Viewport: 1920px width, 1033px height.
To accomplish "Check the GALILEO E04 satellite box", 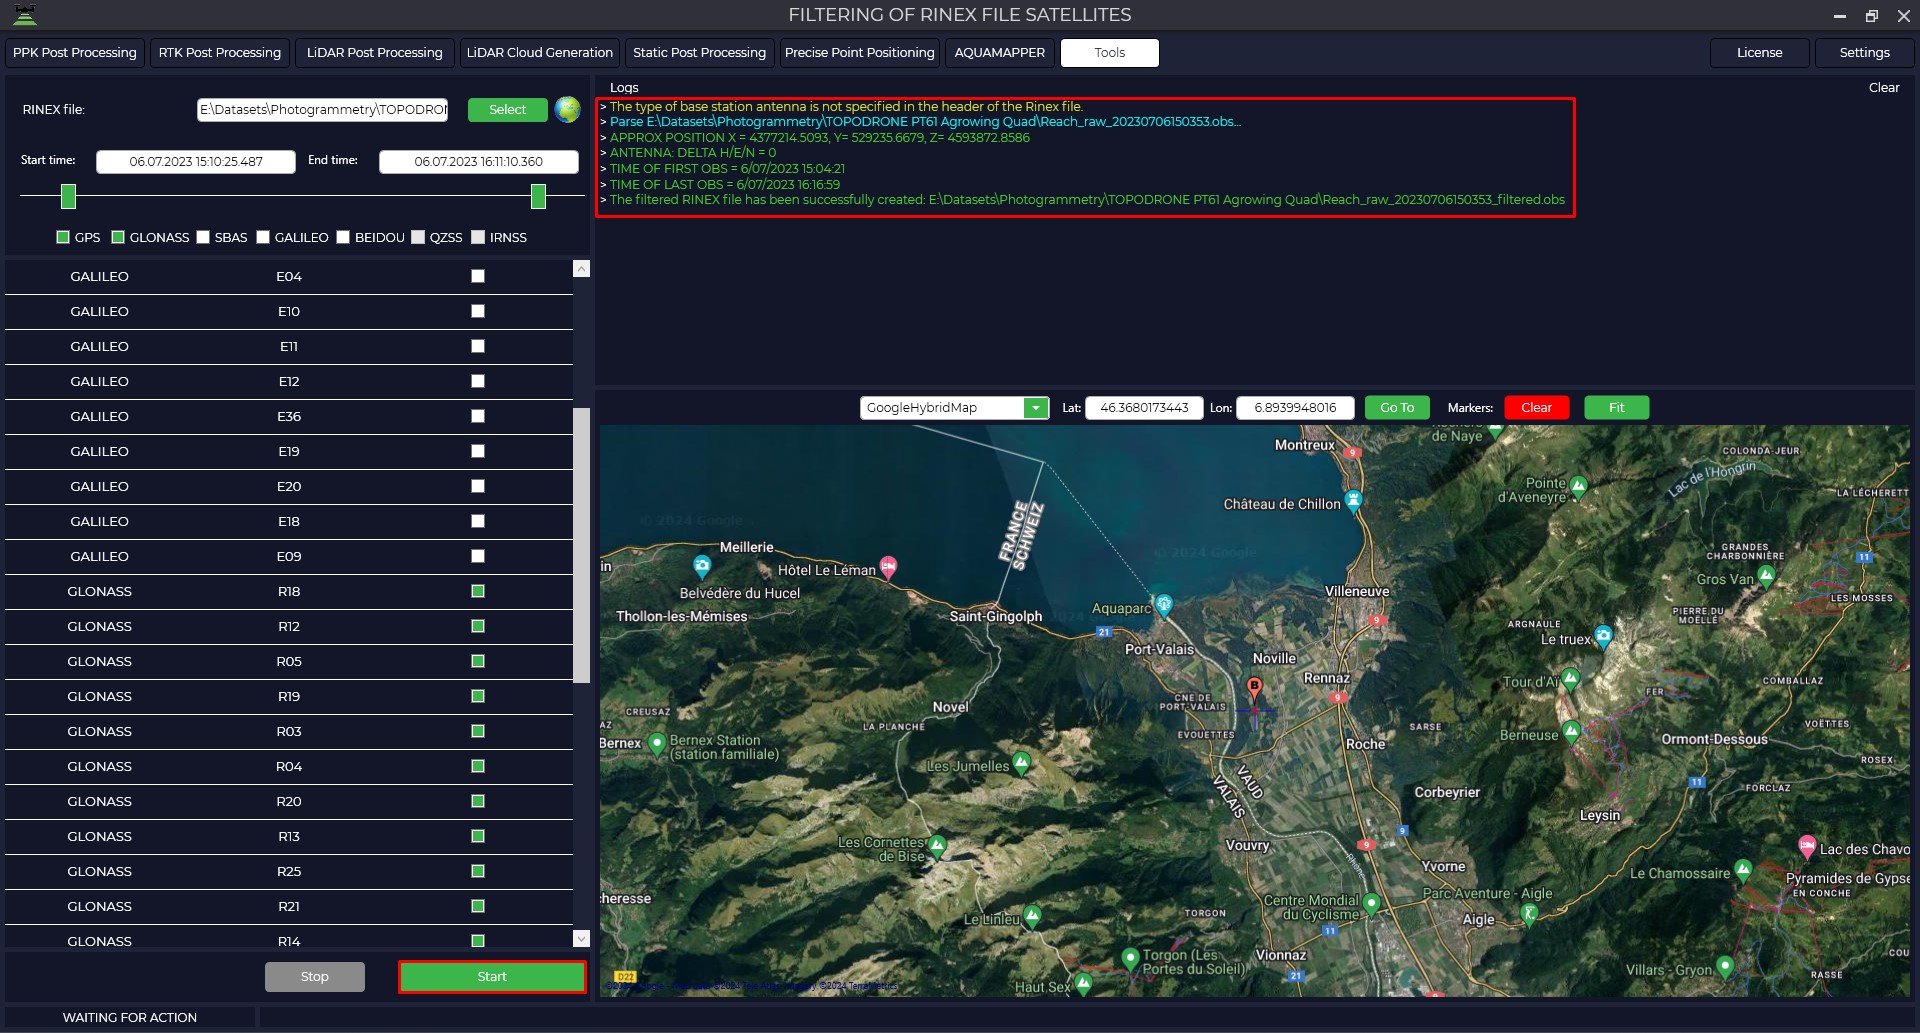I will (478, 276).
